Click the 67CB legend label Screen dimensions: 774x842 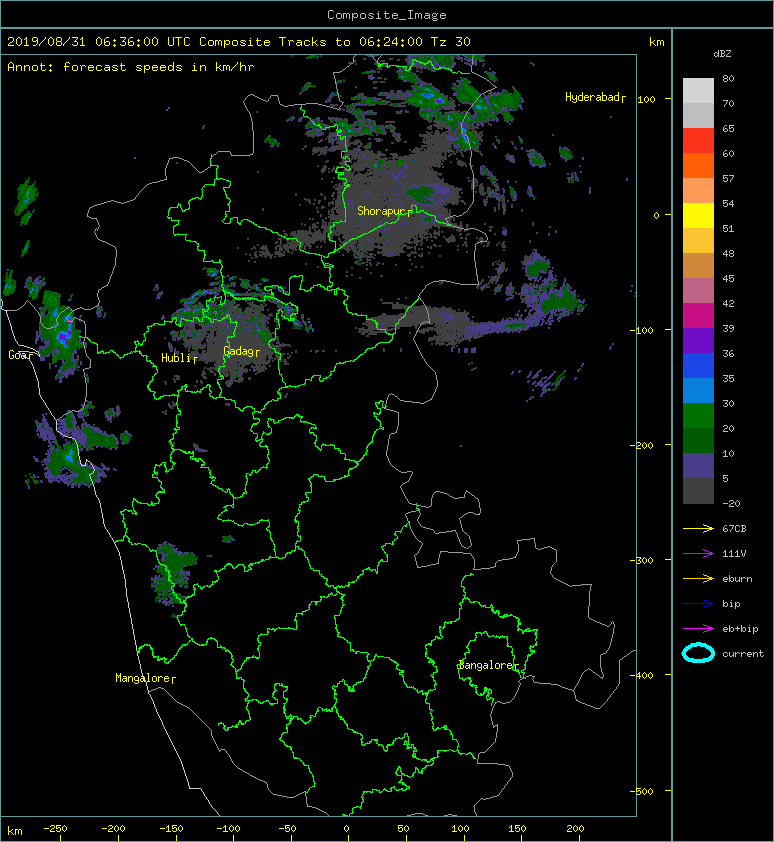pos(734,529)
